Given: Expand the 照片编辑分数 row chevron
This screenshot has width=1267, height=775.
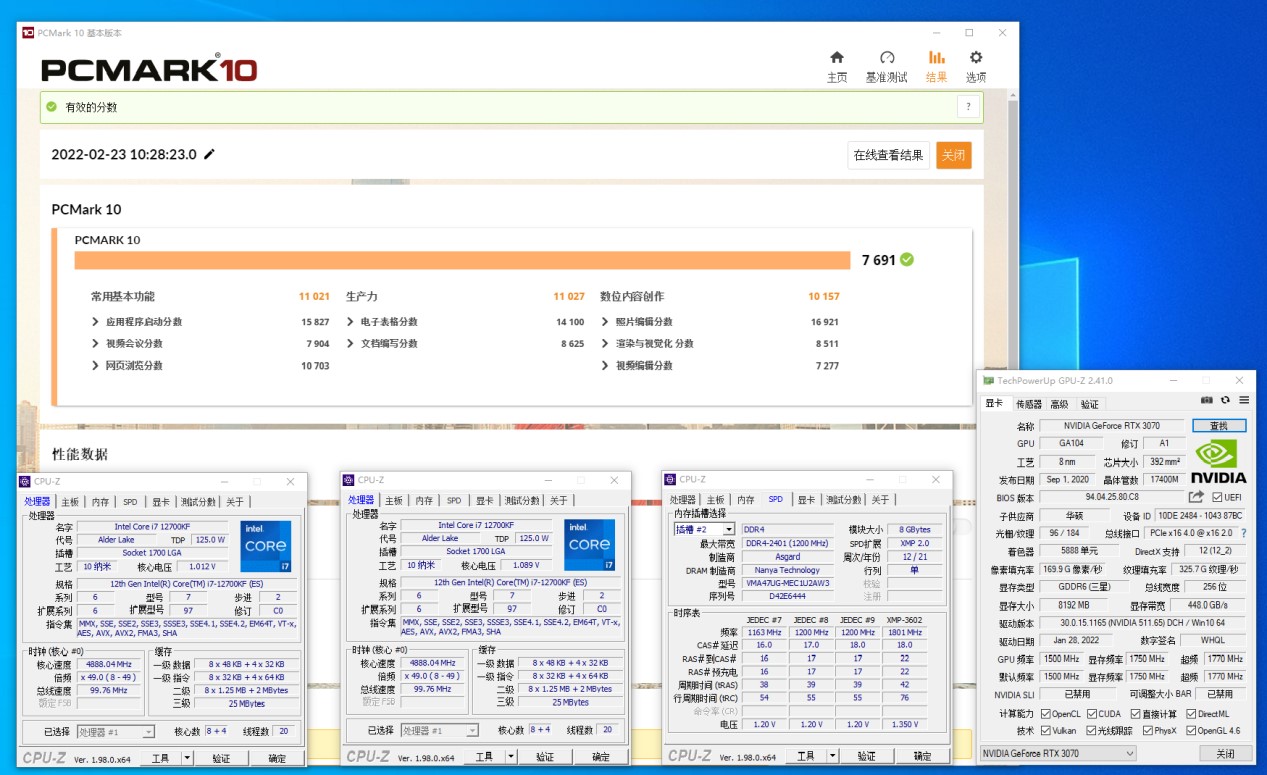Looking at the screenshot, I should pyautogui.click(x=605, y=322).
